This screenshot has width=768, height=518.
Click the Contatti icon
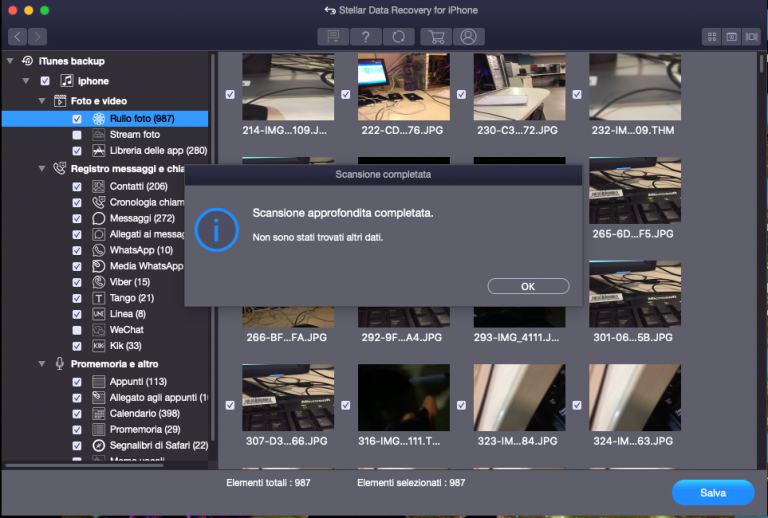pyautogui.click(x=98, y=186)
